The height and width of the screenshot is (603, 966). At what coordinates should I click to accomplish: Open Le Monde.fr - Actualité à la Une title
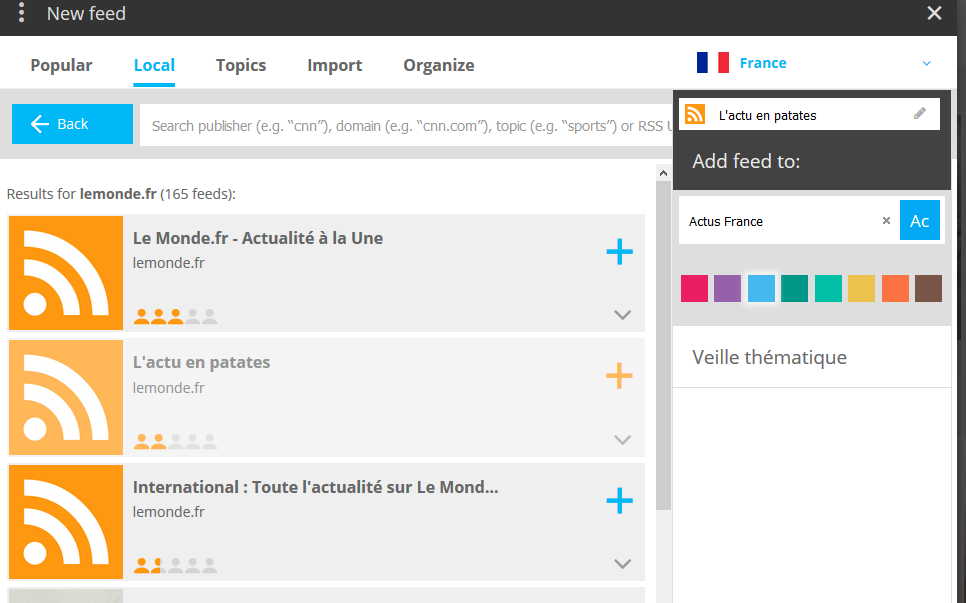[x=258, y=238]
